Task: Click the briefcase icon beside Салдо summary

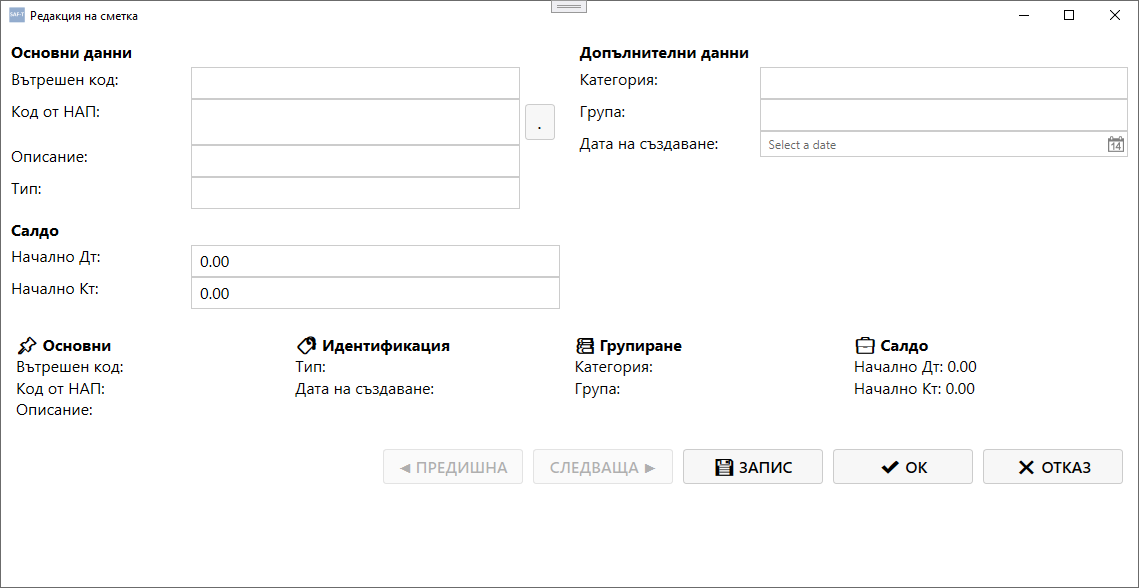Action: 865,346
